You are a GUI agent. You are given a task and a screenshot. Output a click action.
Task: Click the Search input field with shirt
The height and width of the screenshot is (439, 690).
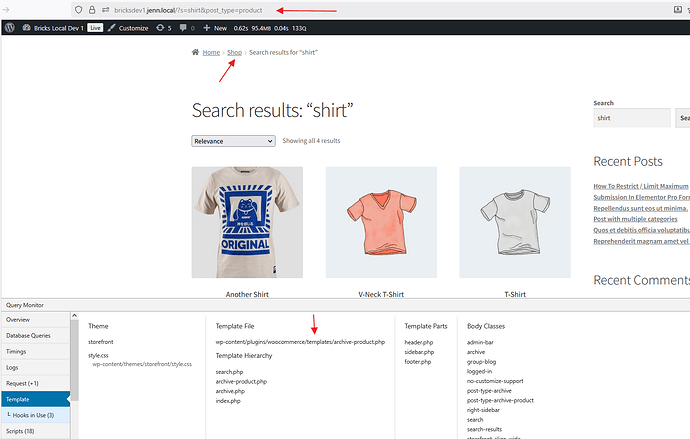point(631,118)
